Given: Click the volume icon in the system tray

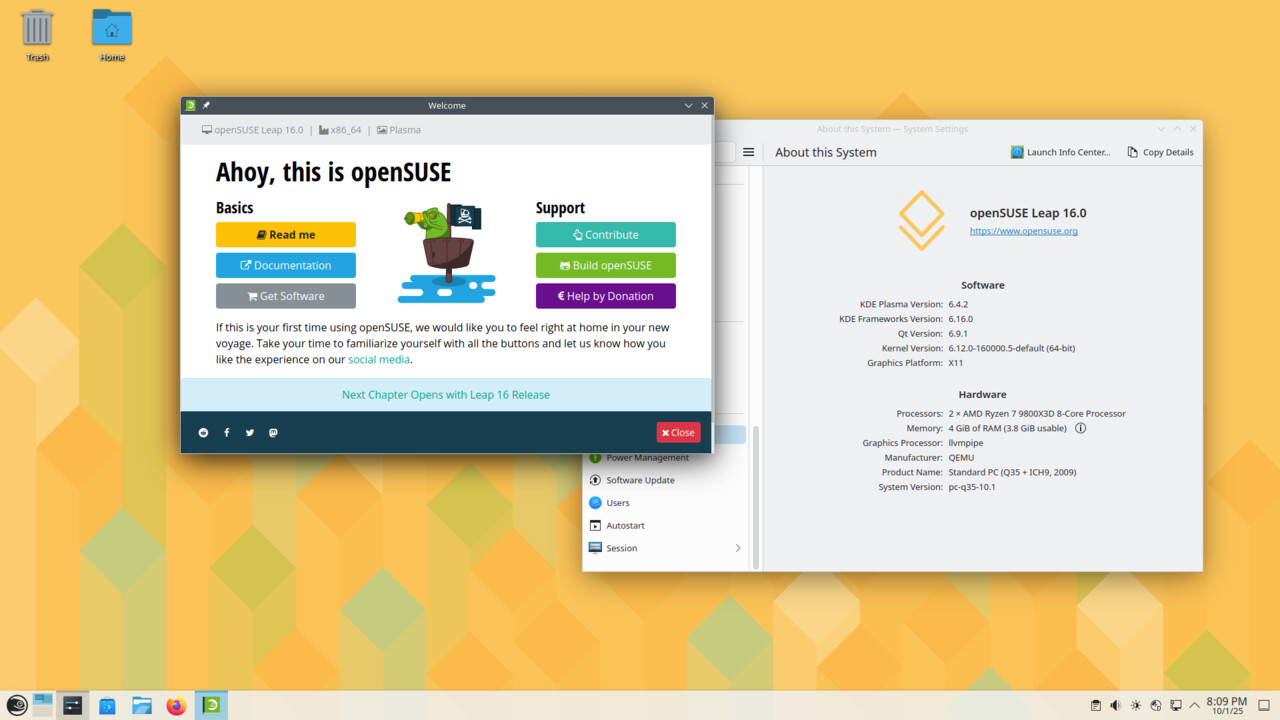Looking at the screenshot, I should pos(1116,706).
